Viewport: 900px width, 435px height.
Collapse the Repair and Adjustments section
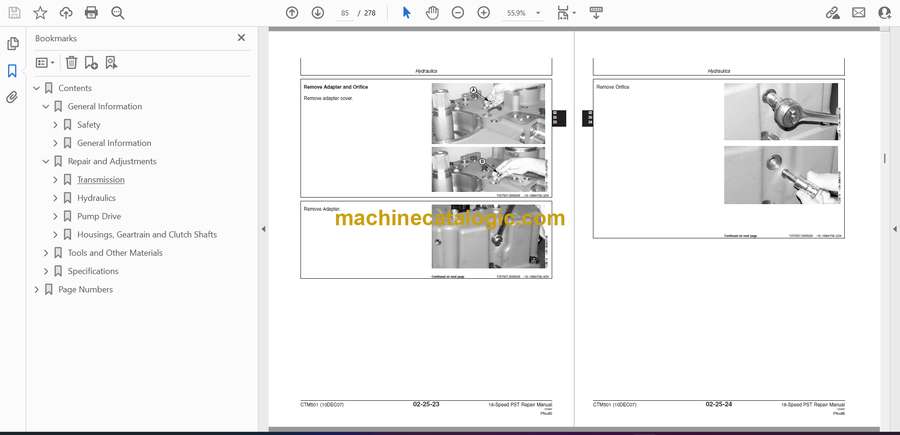45,161
